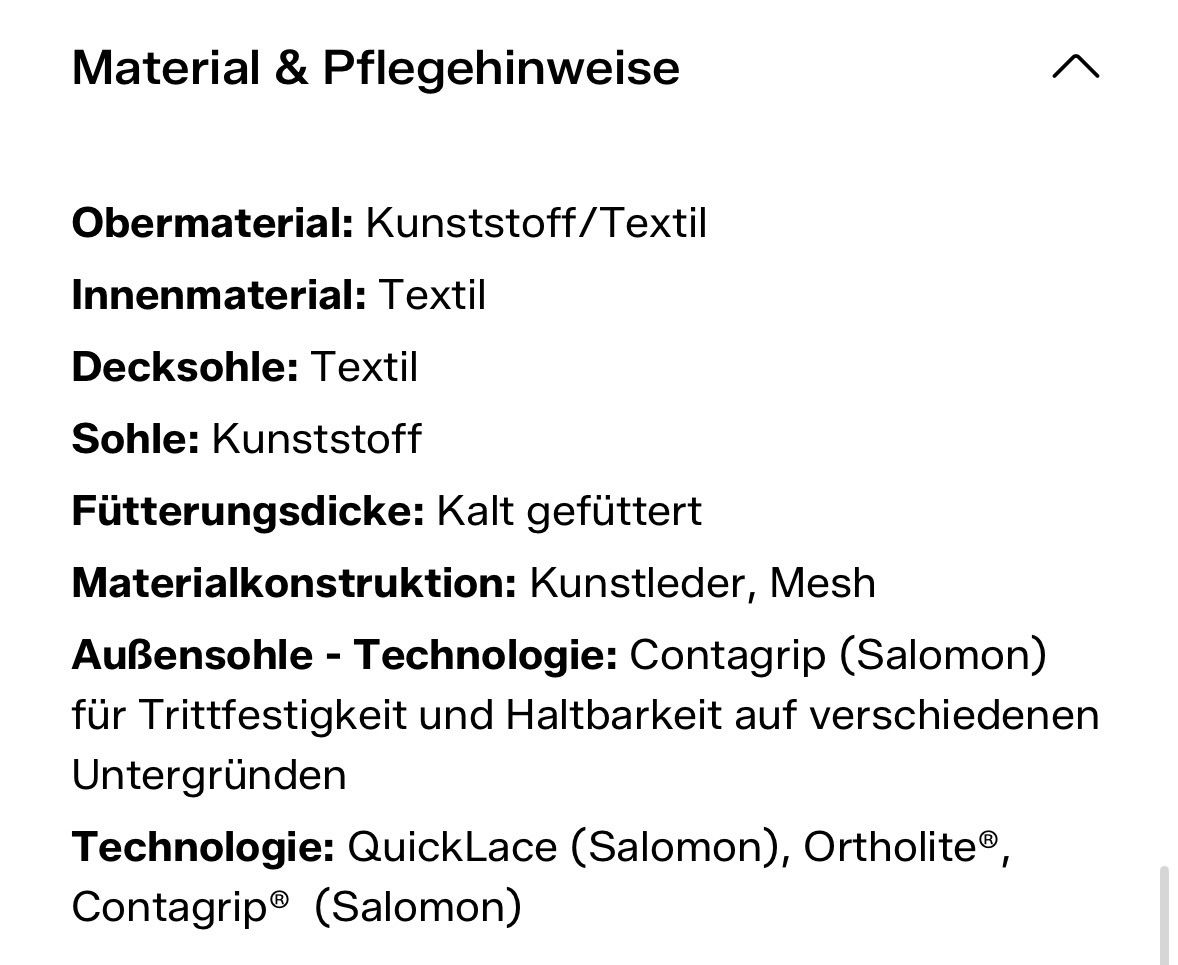Click the Kalt gefüttert text
Screen dimensions: 1178x965
point(569,511)
